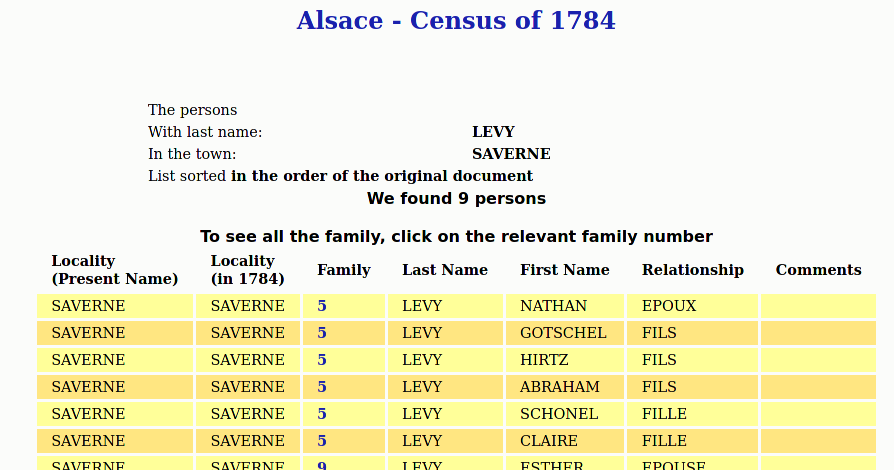Select the Last Name column header
The height and width of the screenshot is (470, 894).
(x=445, y=270)
